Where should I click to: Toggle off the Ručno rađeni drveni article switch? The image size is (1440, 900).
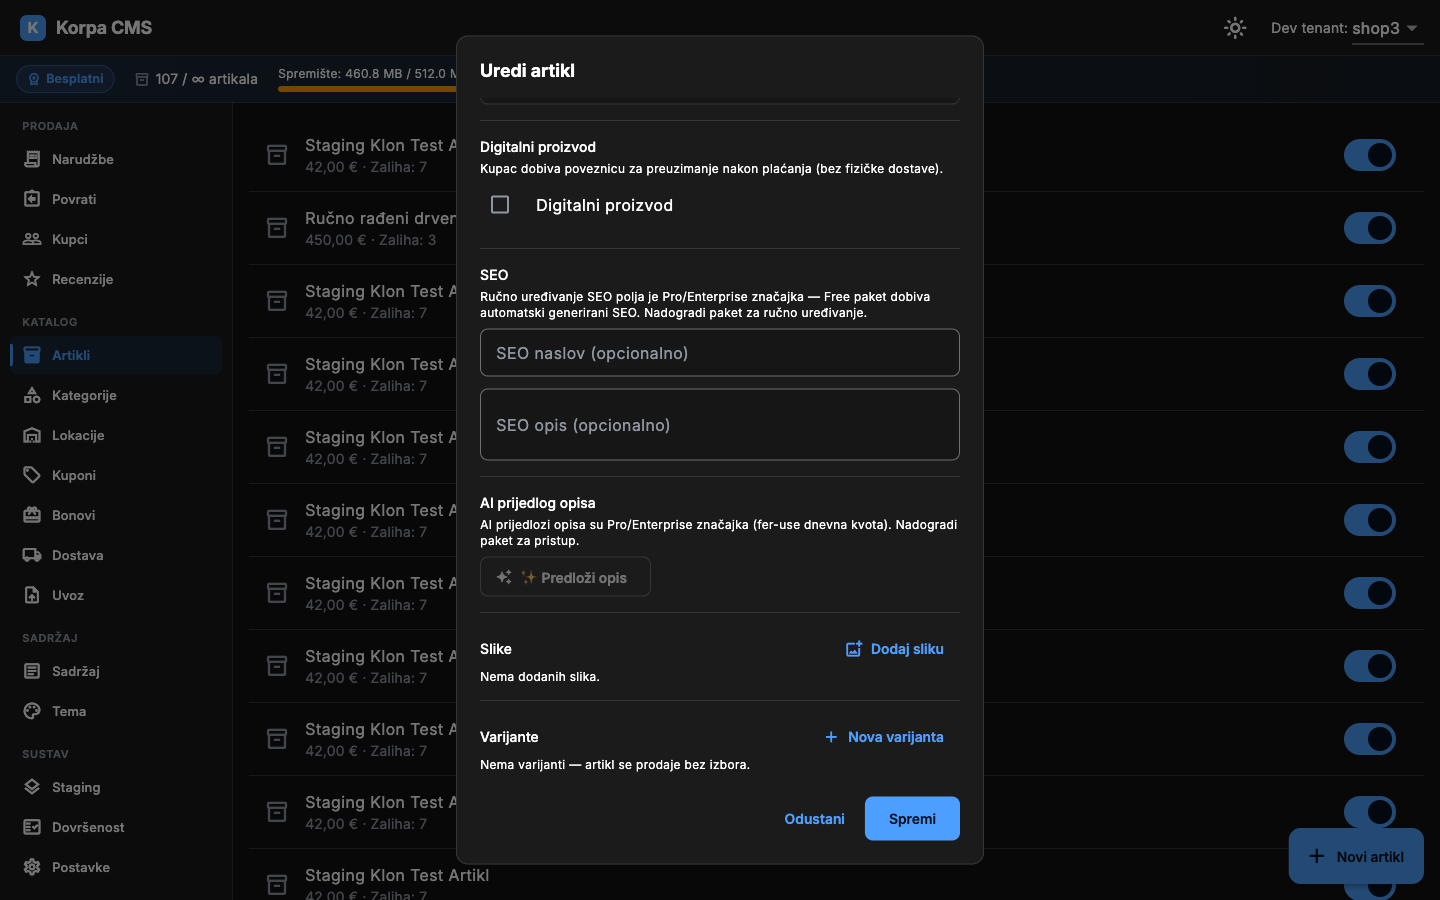(1369, 228)
